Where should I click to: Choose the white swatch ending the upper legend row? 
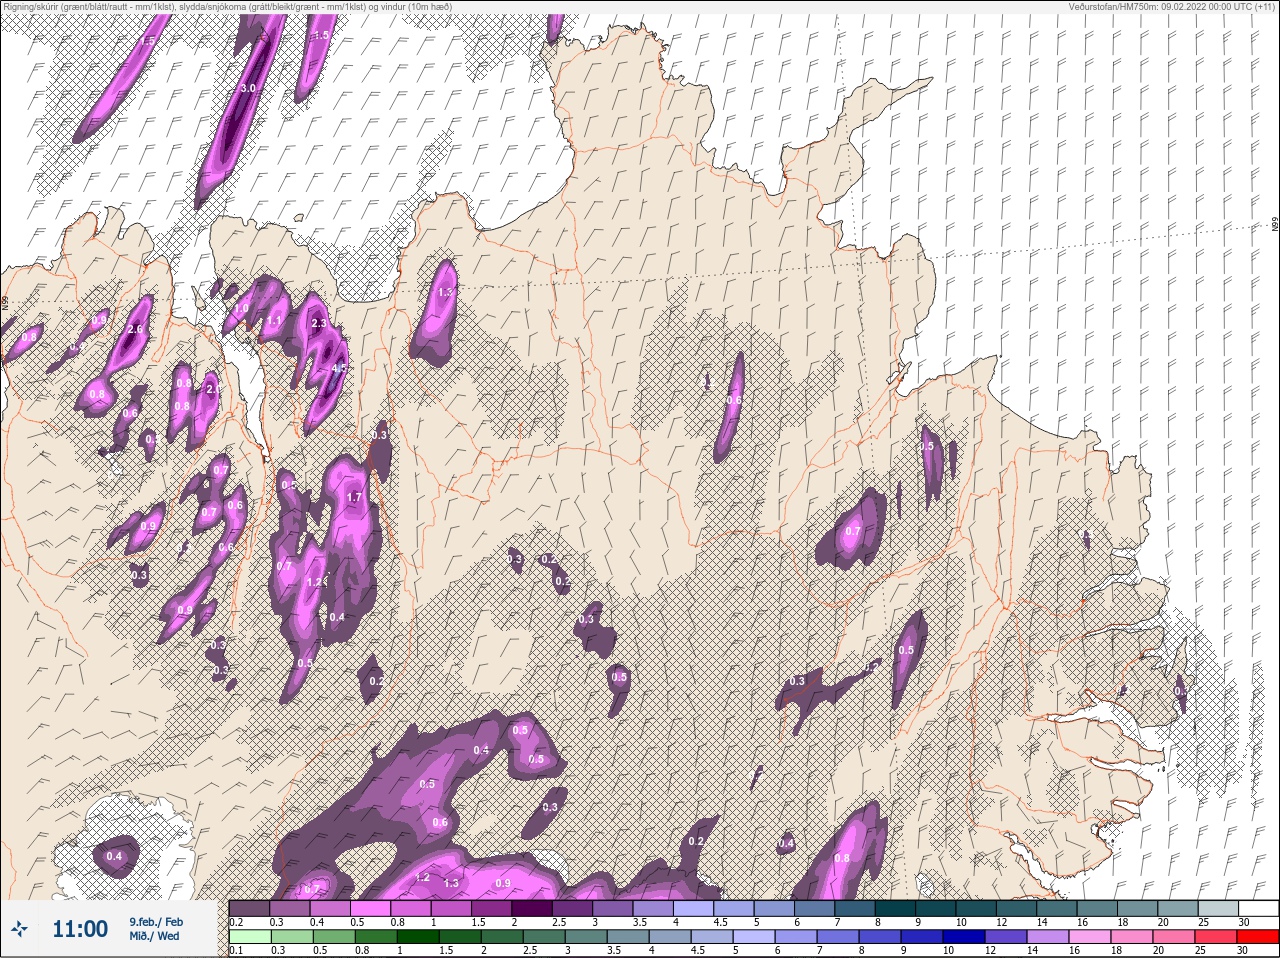[1258, 908]
